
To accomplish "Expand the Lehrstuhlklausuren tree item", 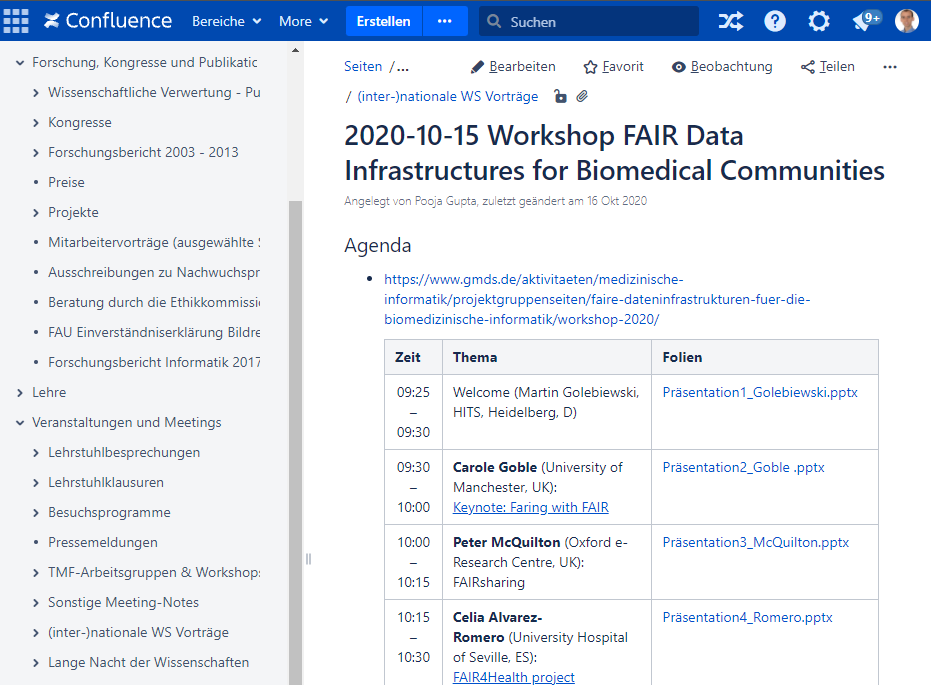I will click(x=36, y=483).
